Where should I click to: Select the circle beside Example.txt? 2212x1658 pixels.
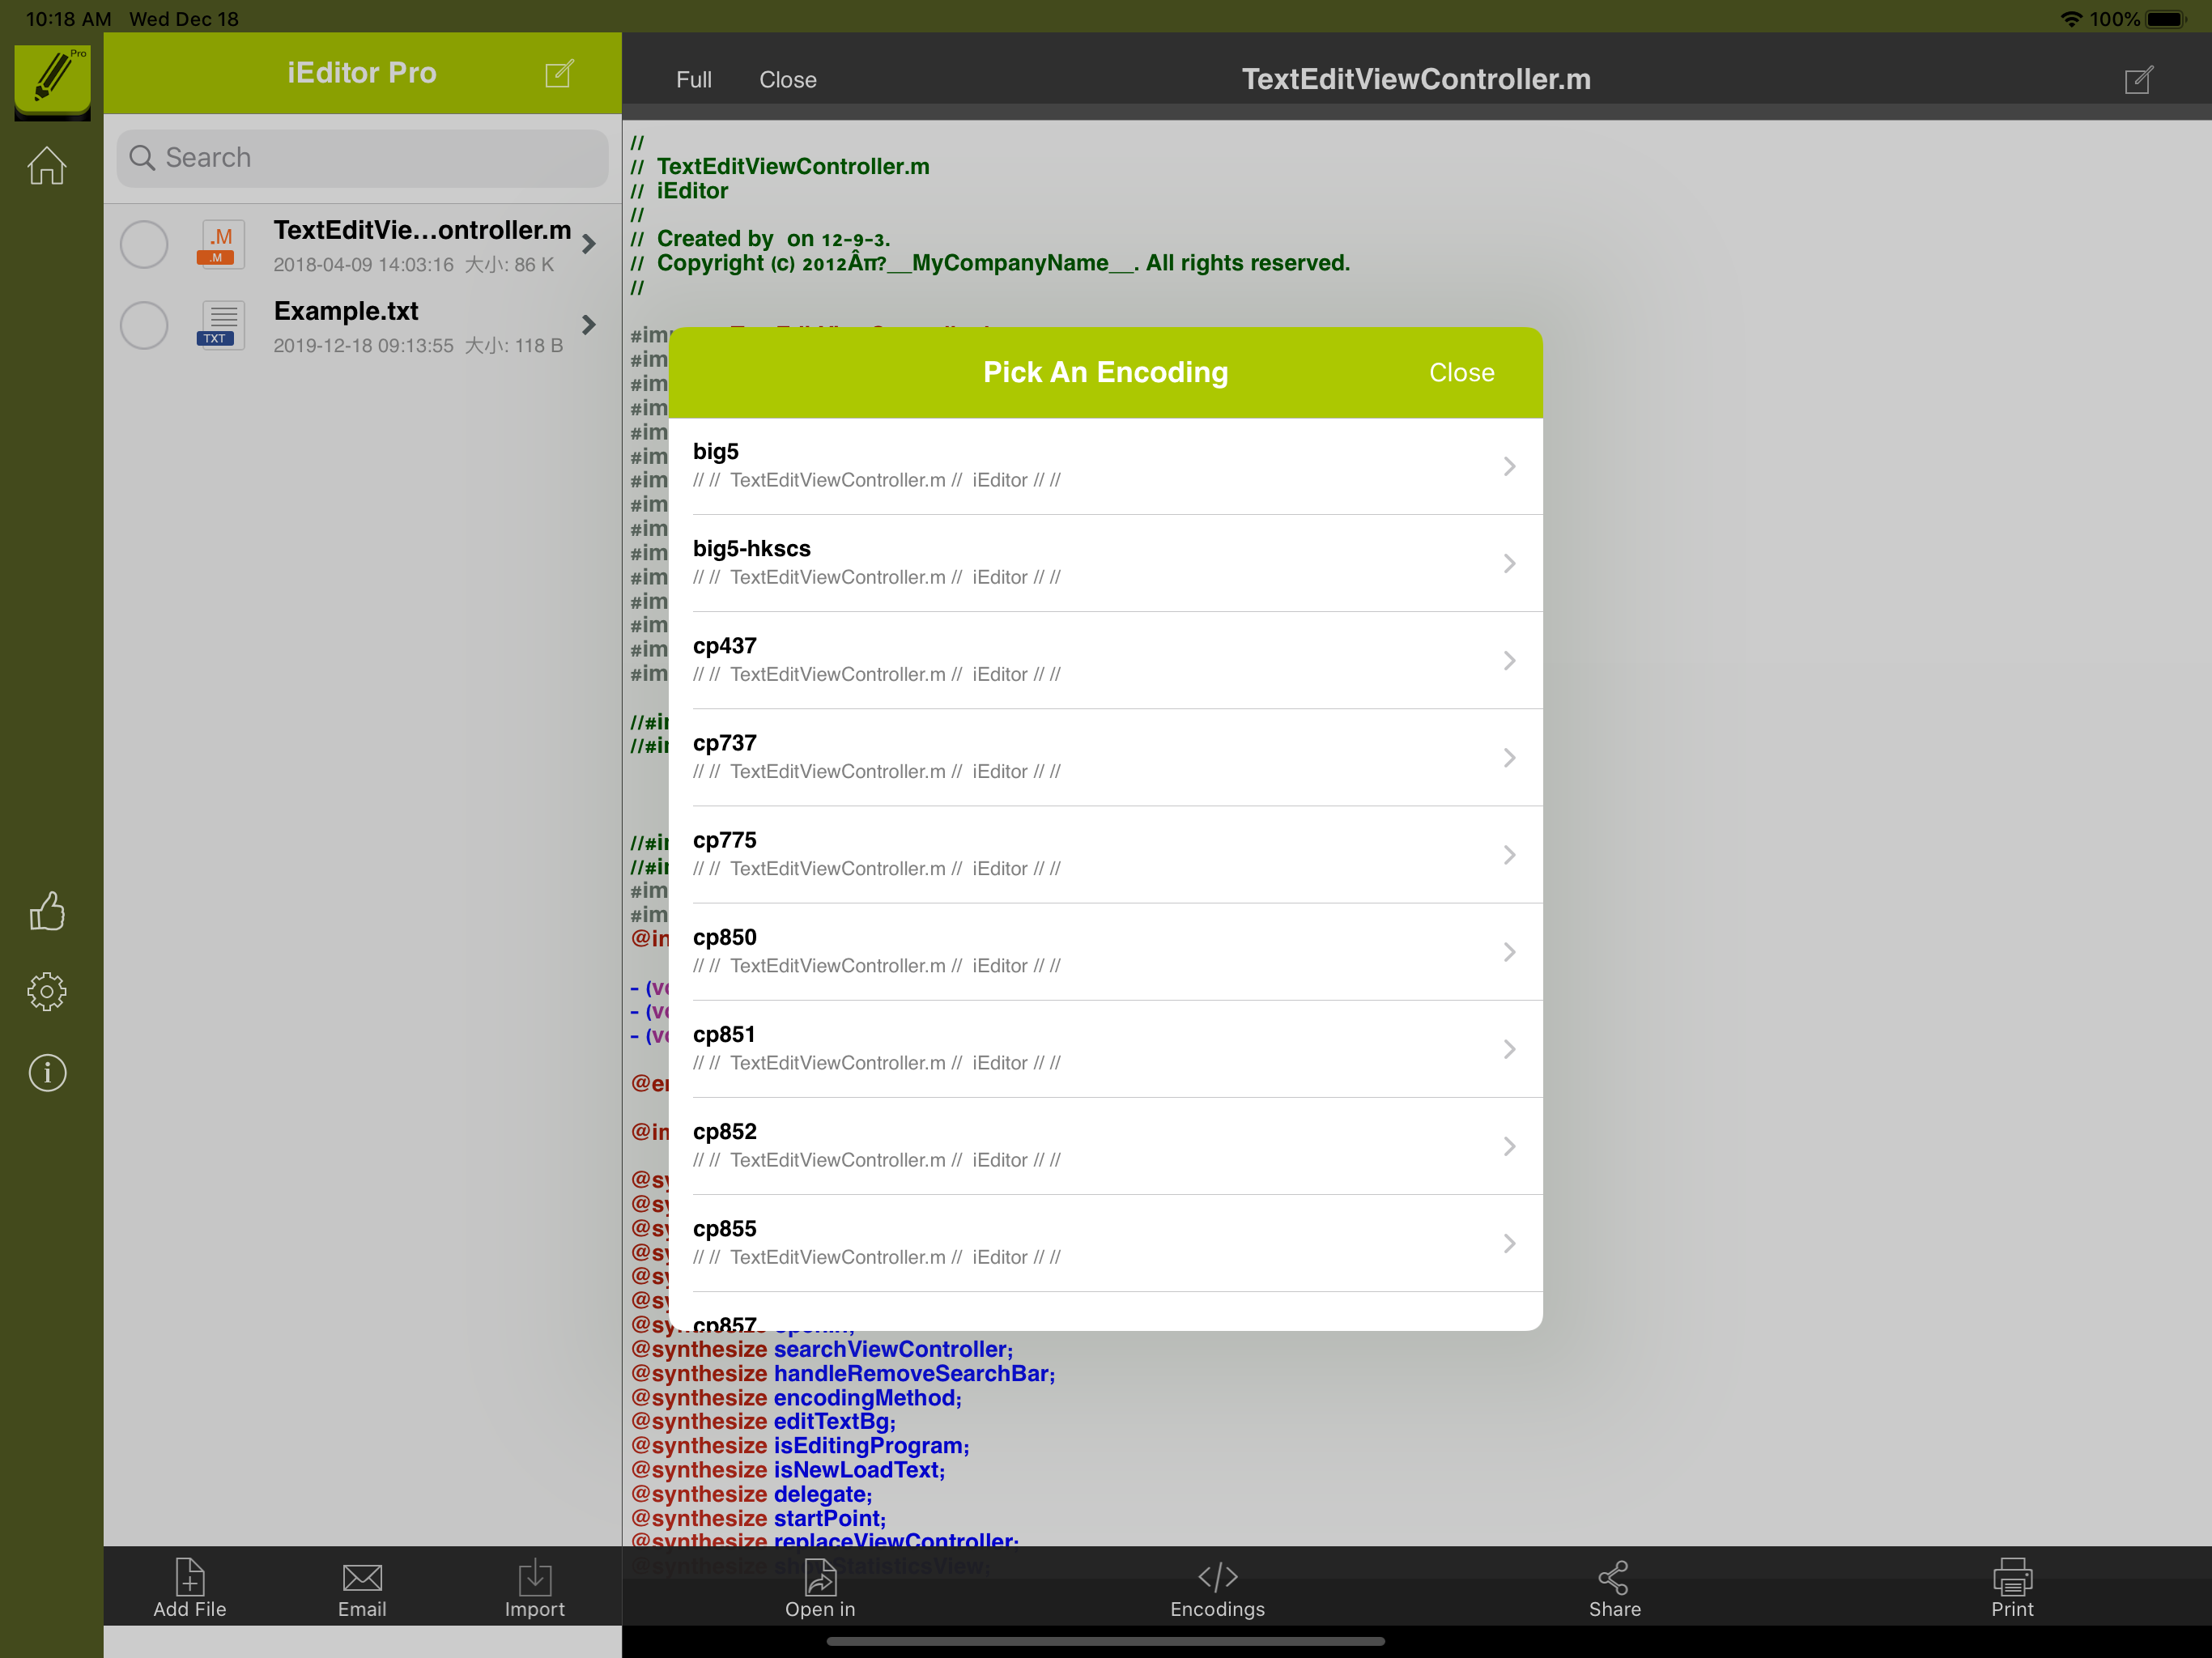(144, 325)
